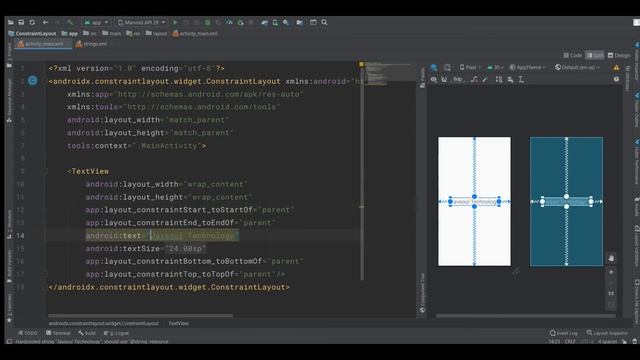The height and width of the screenshot is (360, 640).
Task: Click the Sync/Reload toolbar icon
Action: pos(32,22)
